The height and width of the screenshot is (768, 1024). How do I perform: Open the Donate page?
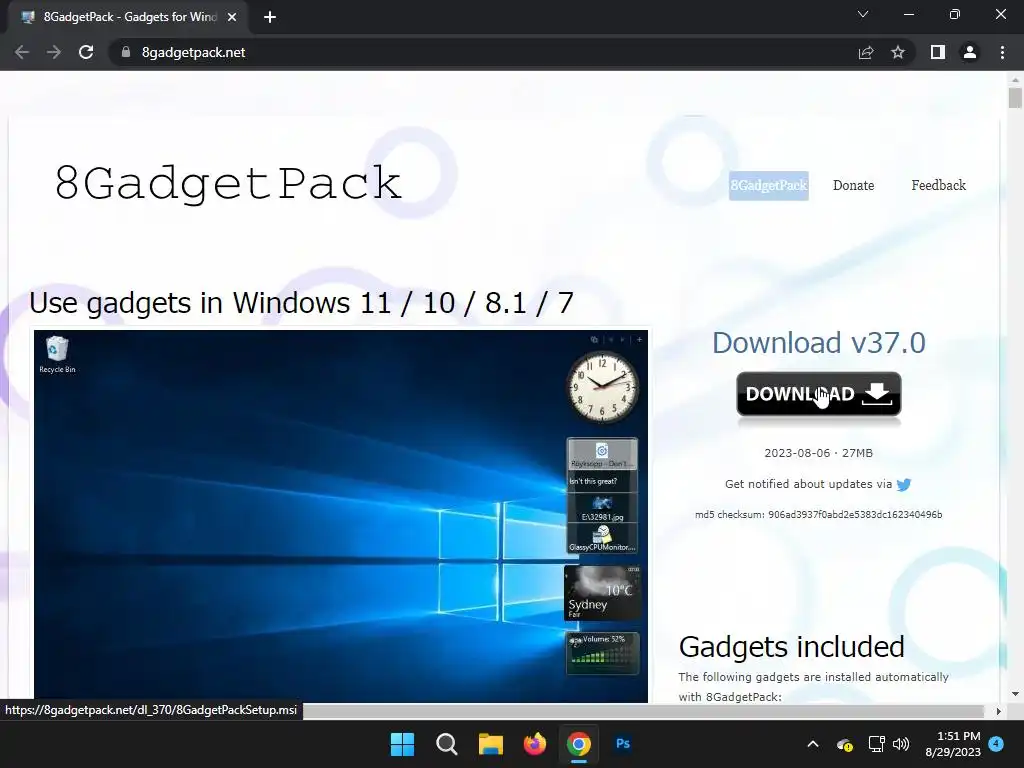pyautogui.click(x=854, y=185)
